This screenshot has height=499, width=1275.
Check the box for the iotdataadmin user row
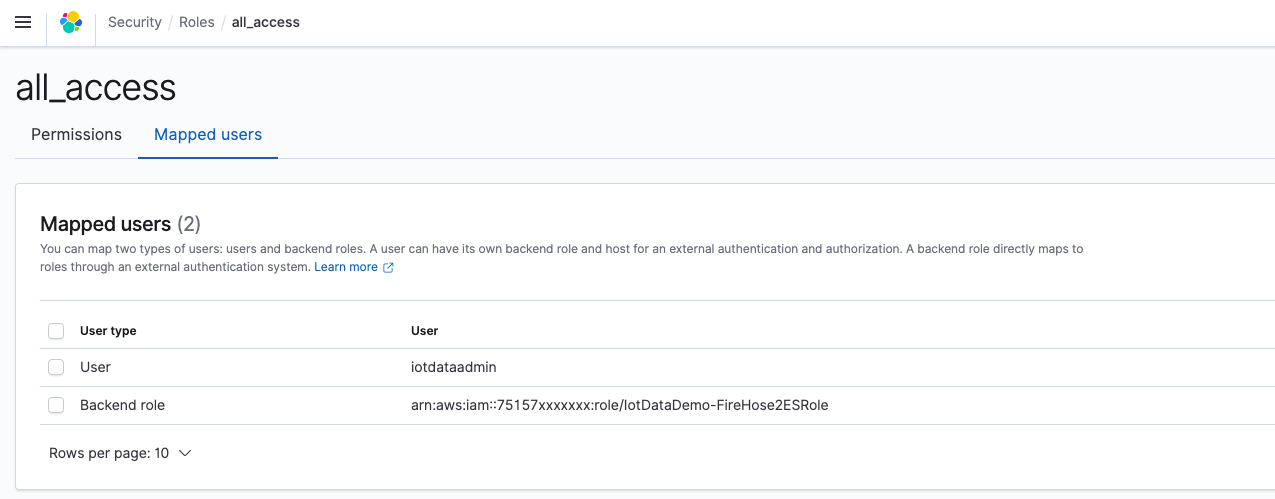click(x=56, y=367)
